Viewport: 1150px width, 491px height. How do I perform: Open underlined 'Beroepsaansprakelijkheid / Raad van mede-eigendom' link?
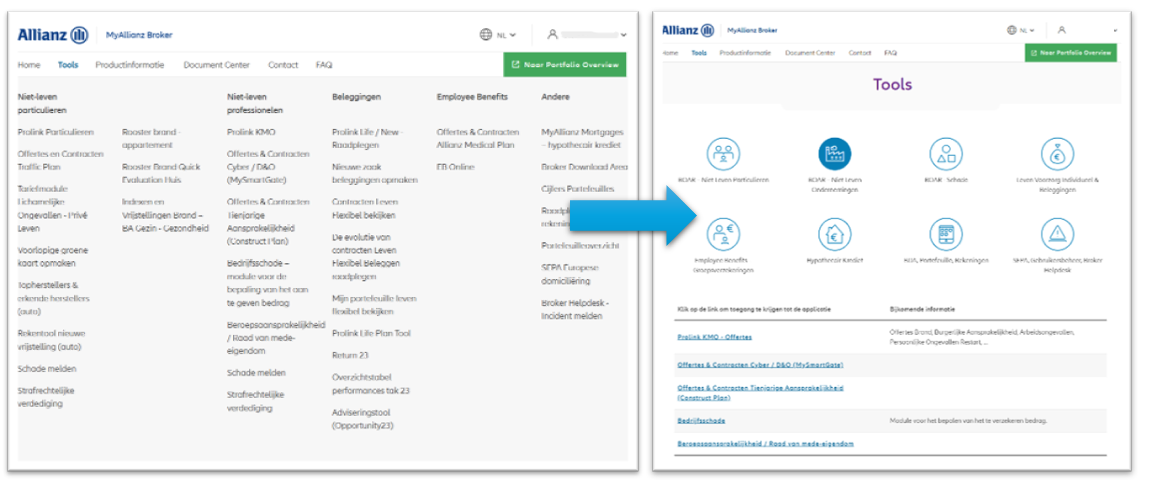pyautogui.click(x=765, y=443)
